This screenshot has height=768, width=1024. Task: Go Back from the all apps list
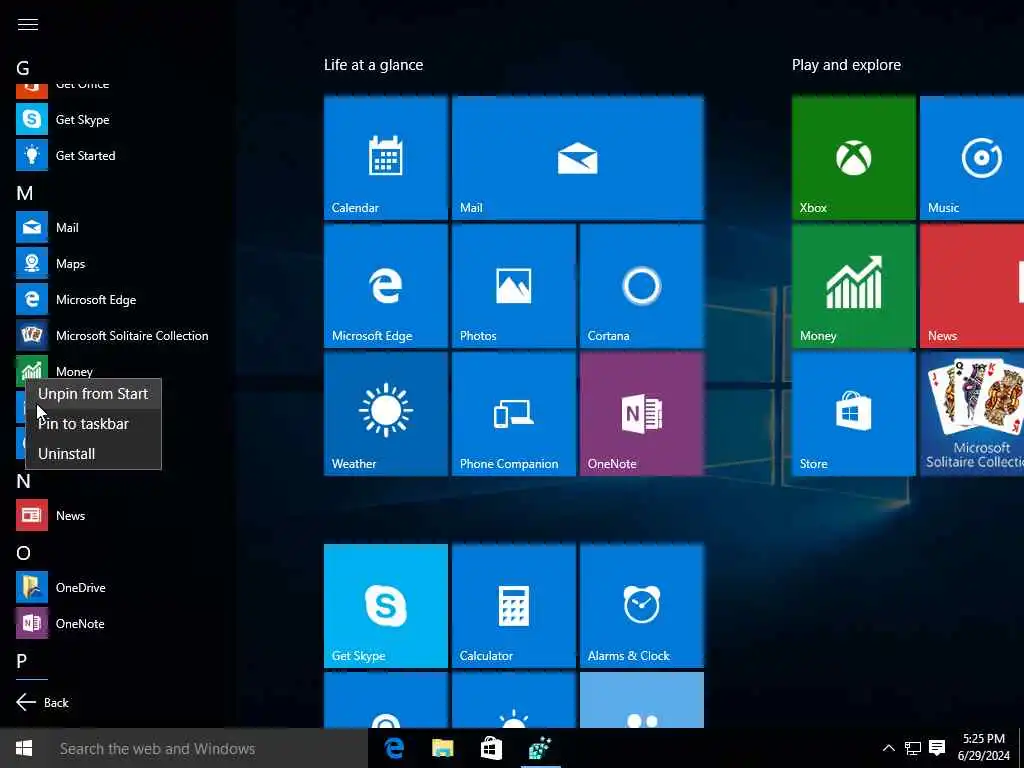click(42, 703)
